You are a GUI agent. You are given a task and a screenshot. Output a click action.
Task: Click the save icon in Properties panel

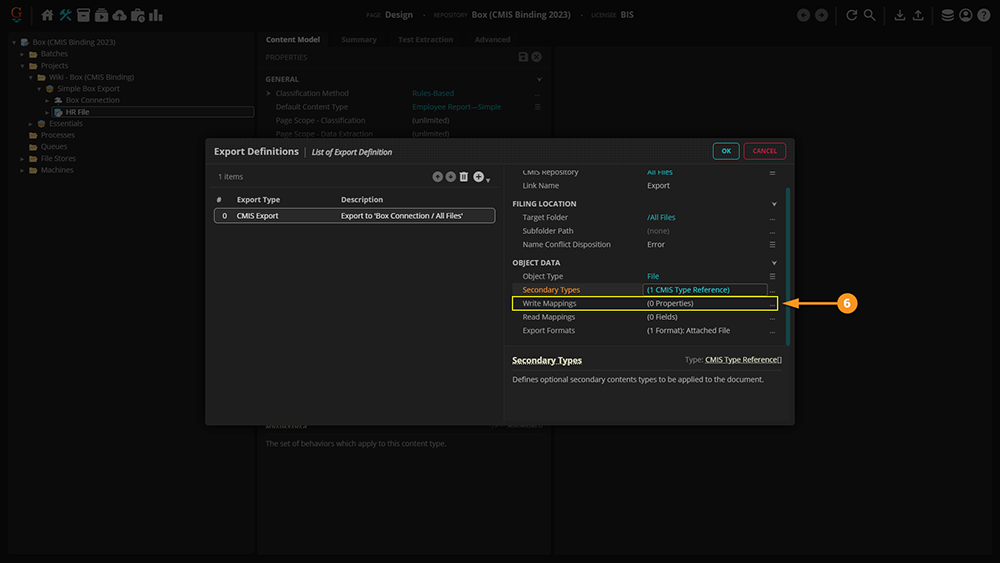(523, 58)
